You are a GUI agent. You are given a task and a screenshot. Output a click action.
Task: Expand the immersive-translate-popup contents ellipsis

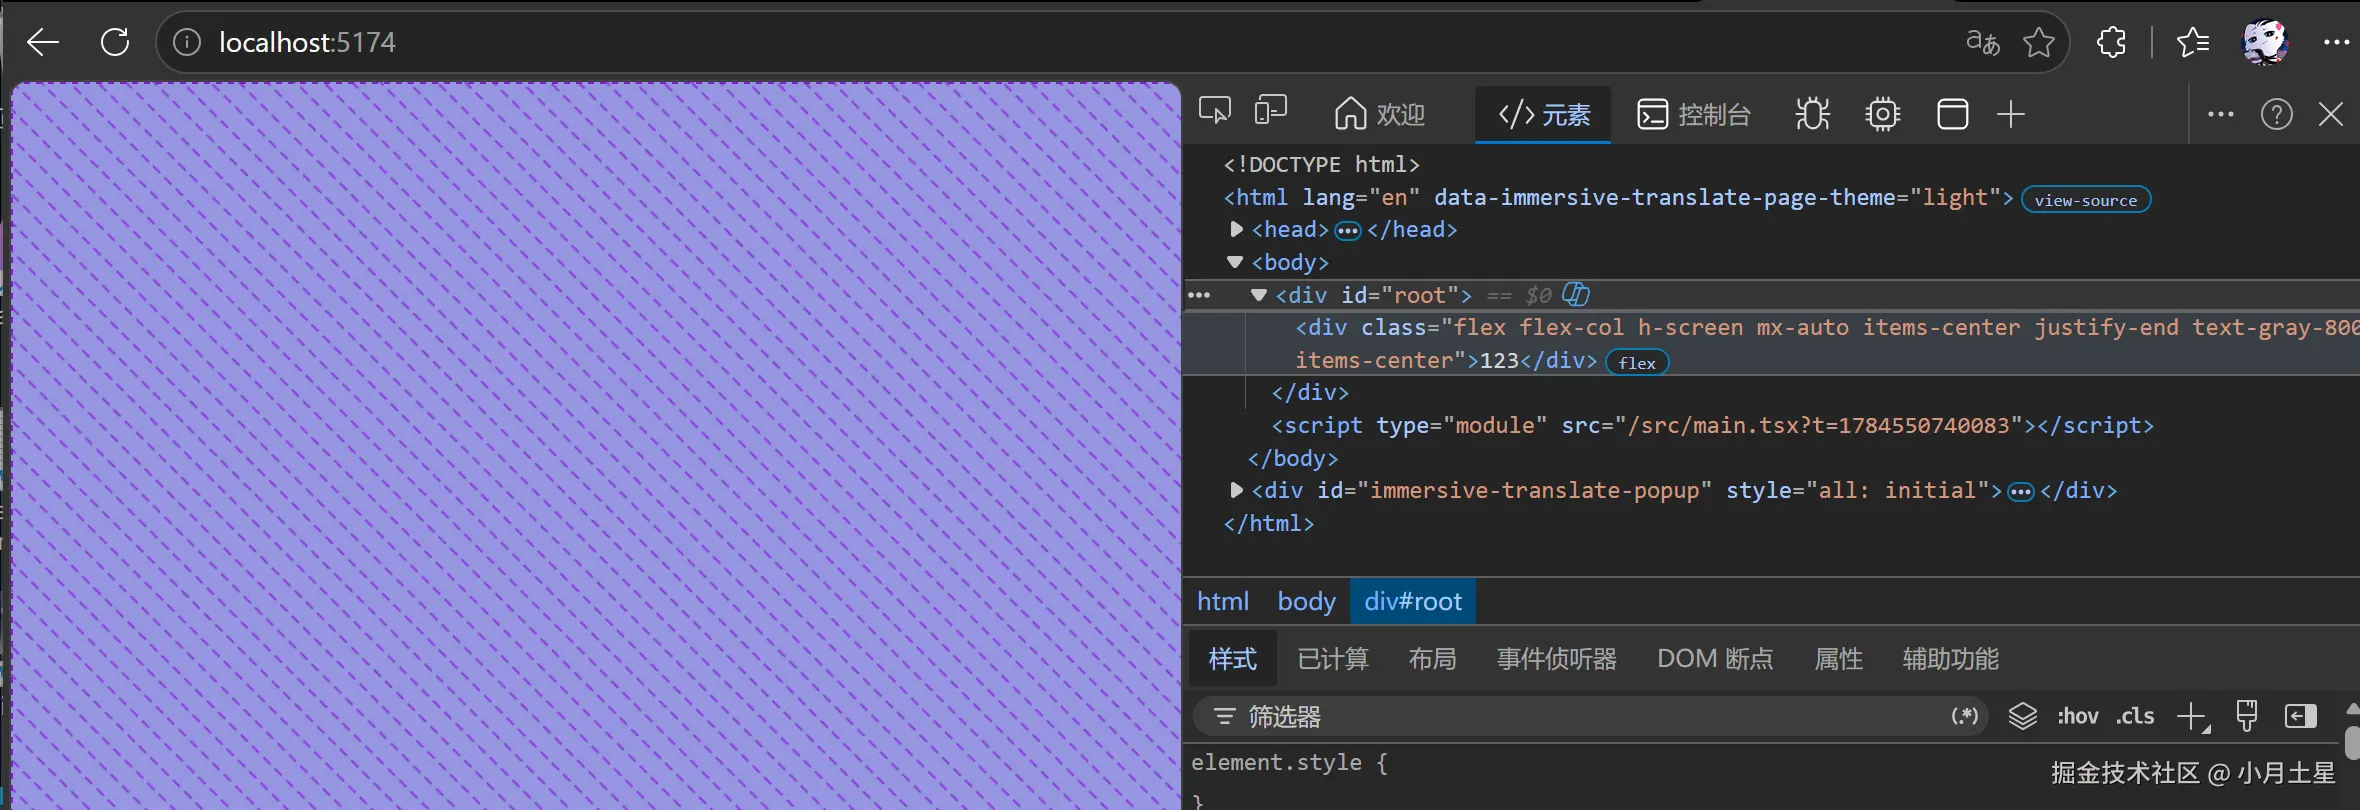[x=2021, y=492]
